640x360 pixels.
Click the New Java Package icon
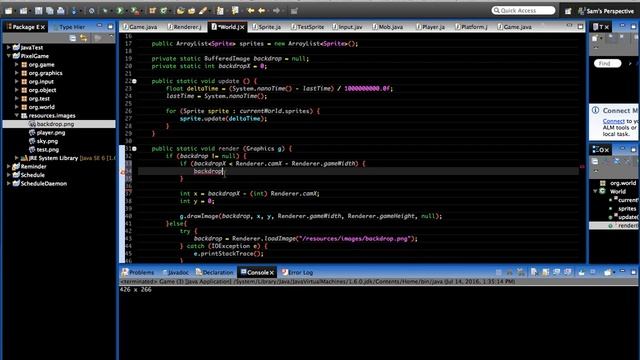152,11
